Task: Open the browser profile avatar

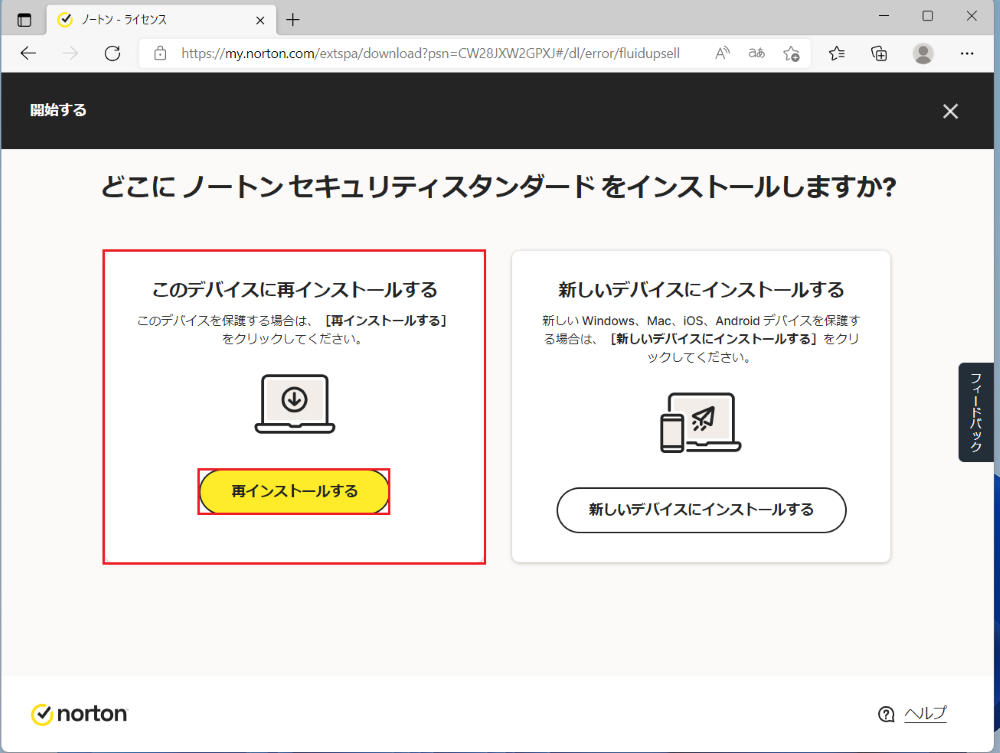Action: point(923,54)
